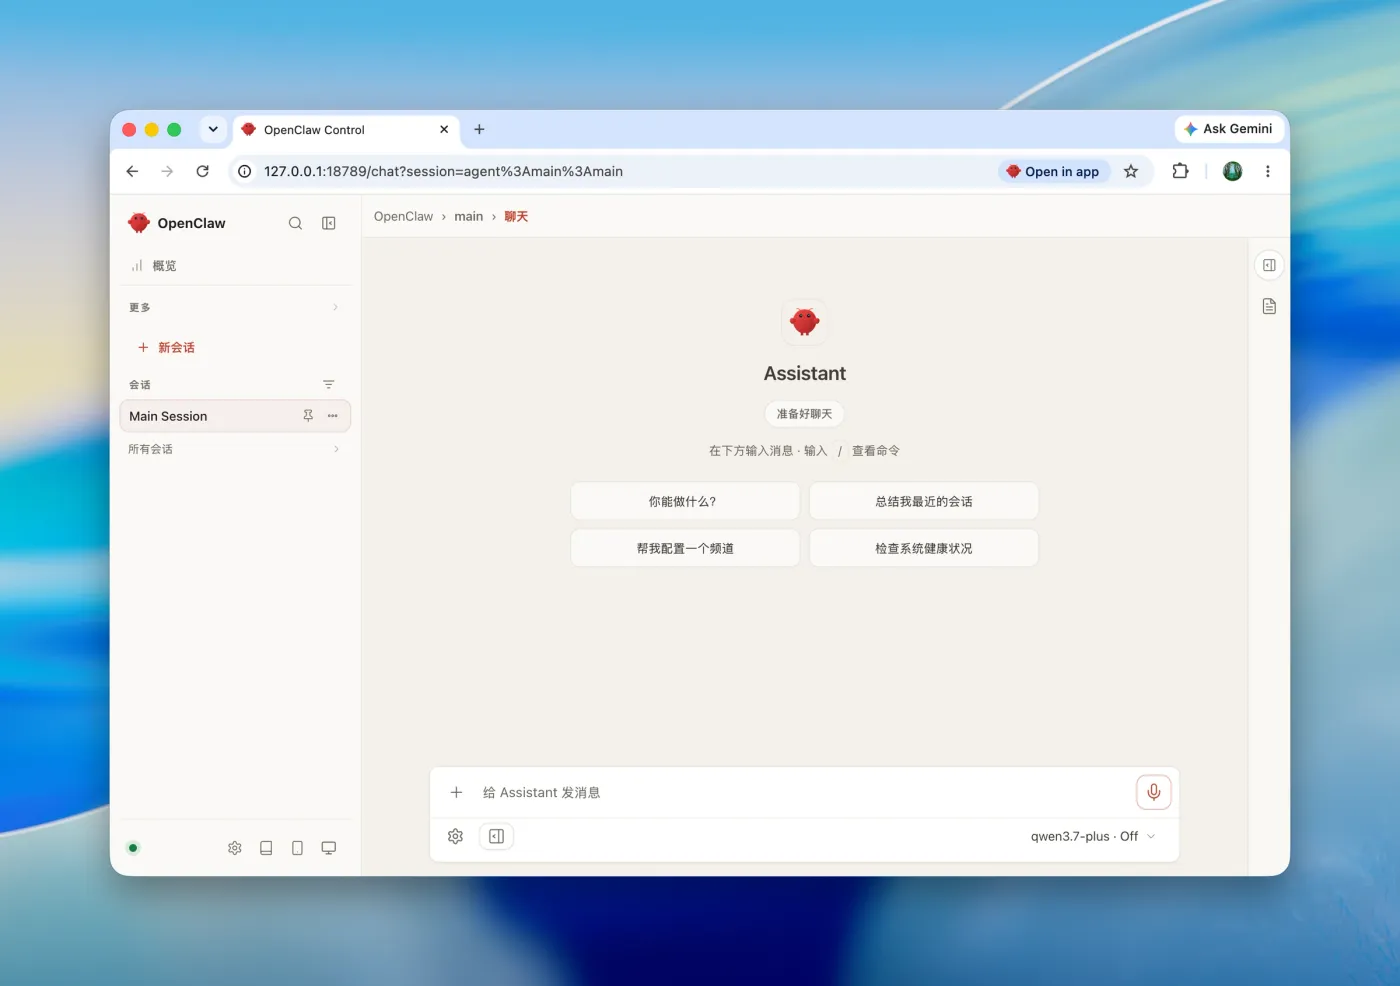Screen dimensions: 1400x986
Task: Go forward in browser history
Action: (x=167, y=171)
